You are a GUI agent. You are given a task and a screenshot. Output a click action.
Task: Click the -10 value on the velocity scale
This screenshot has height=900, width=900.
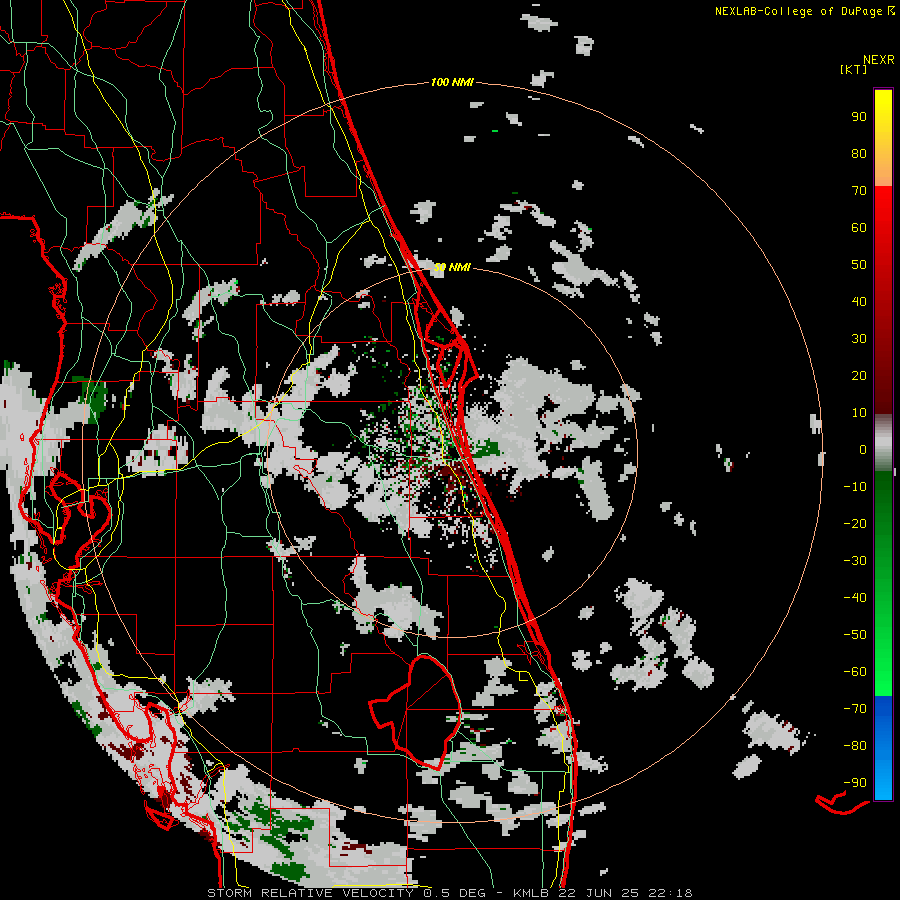coord(855,487)
